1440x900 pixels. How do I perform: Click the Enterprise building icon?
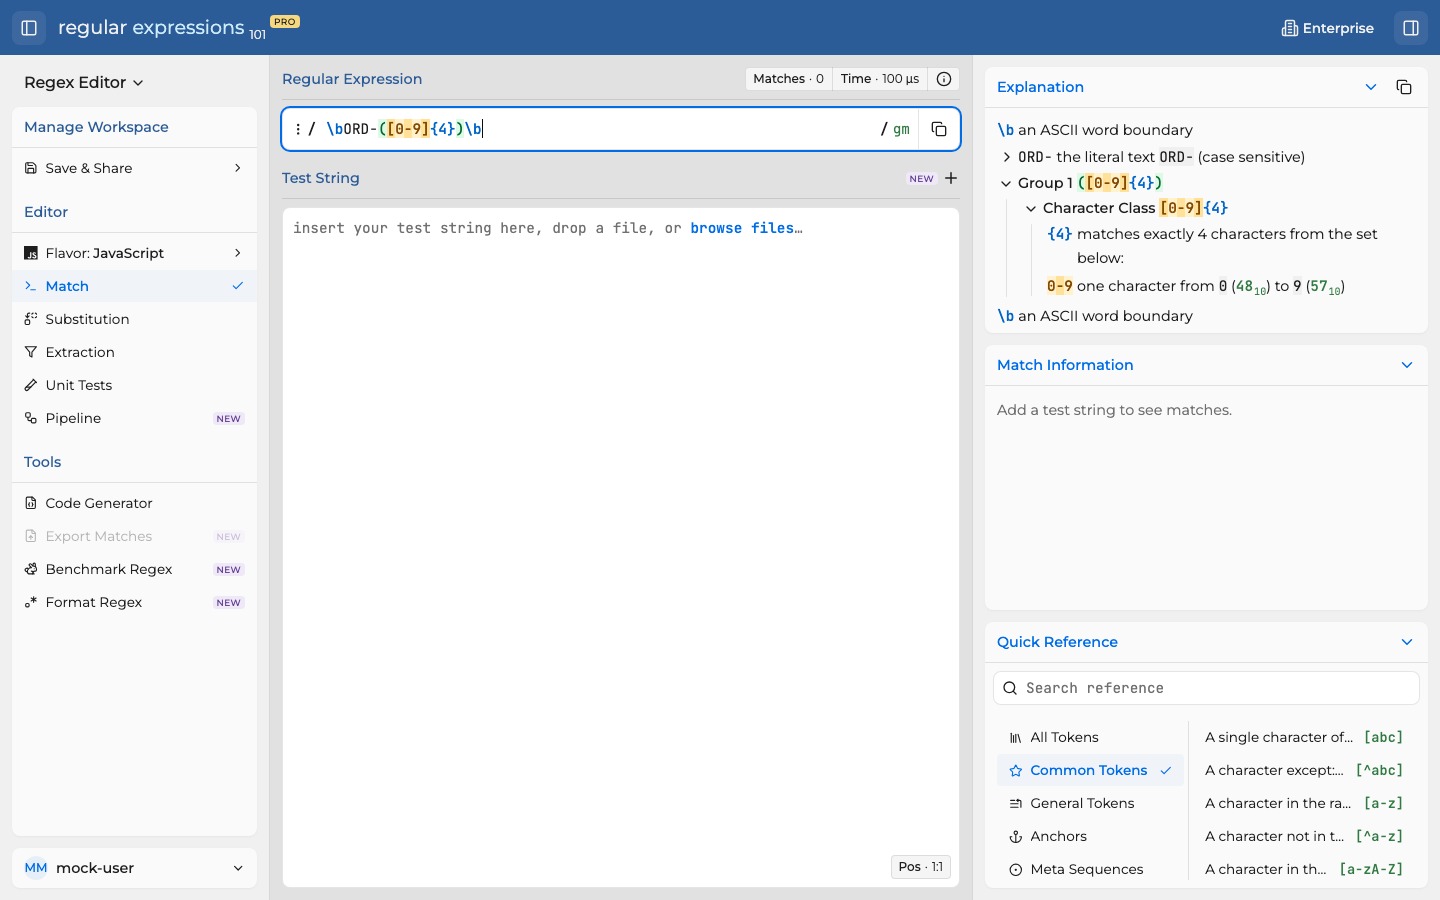(x=1290, y=28)
